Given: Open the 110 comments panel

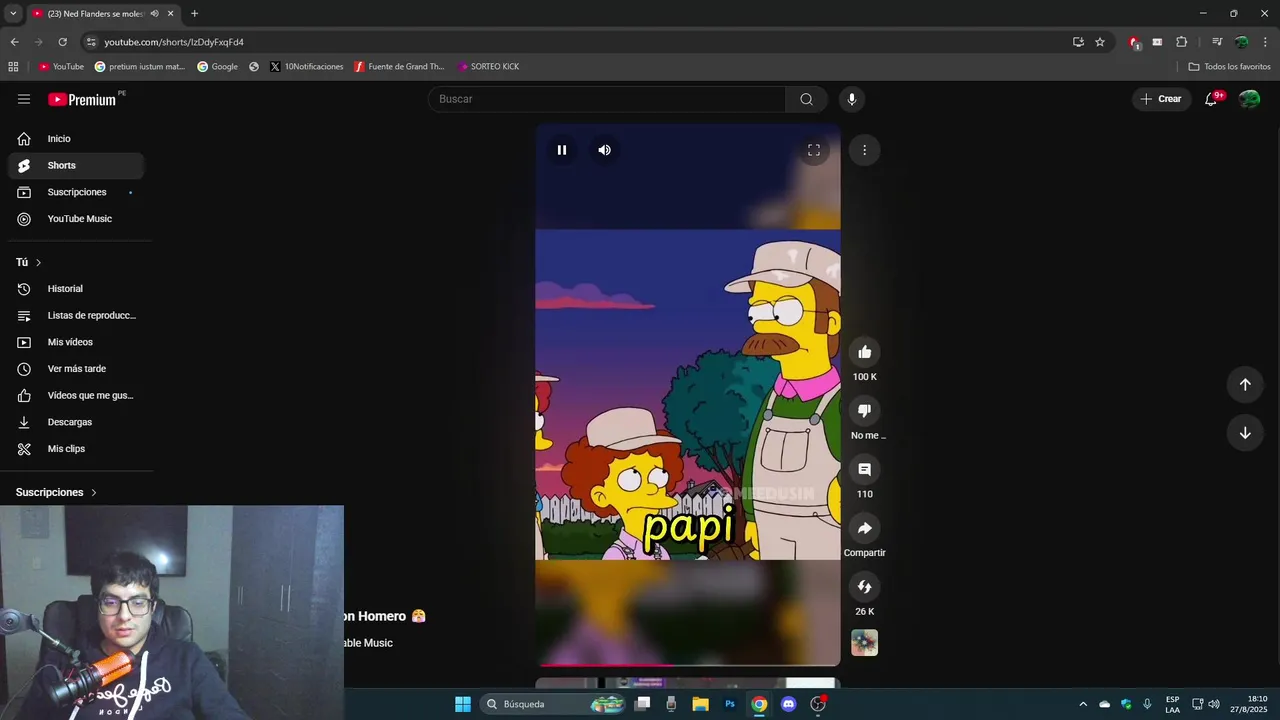Looking at the screenshot, I should [865, 469].
